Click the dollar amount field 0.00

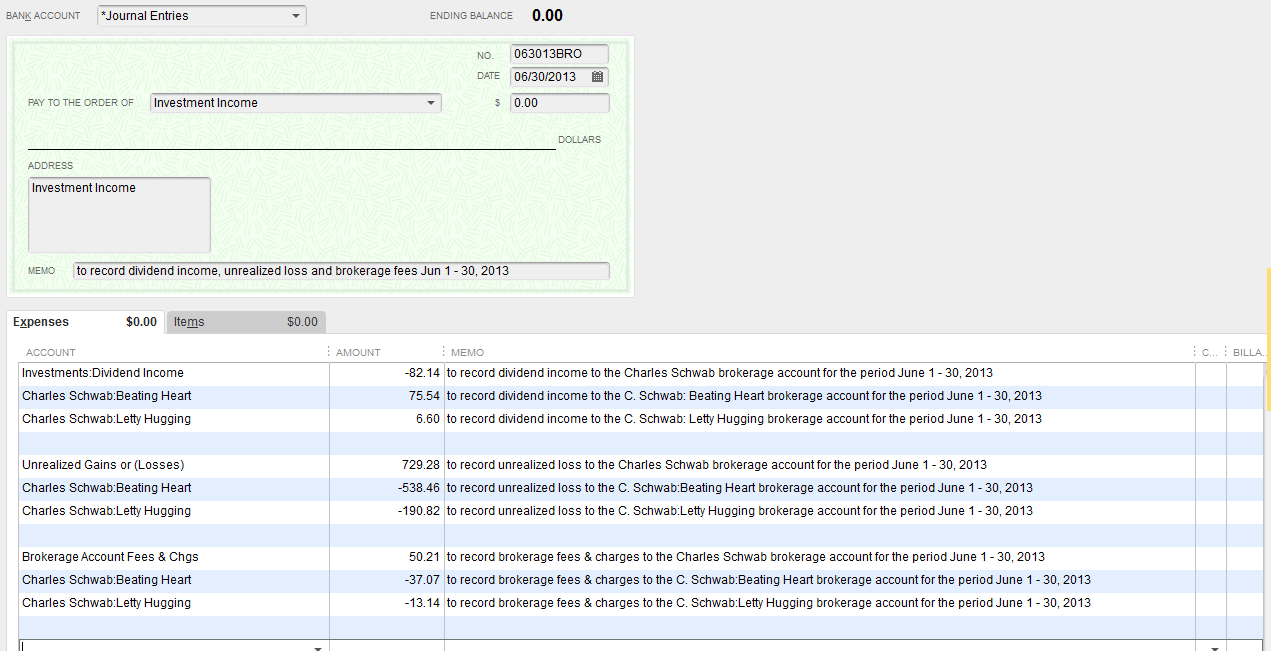click(x=559, y=103)
